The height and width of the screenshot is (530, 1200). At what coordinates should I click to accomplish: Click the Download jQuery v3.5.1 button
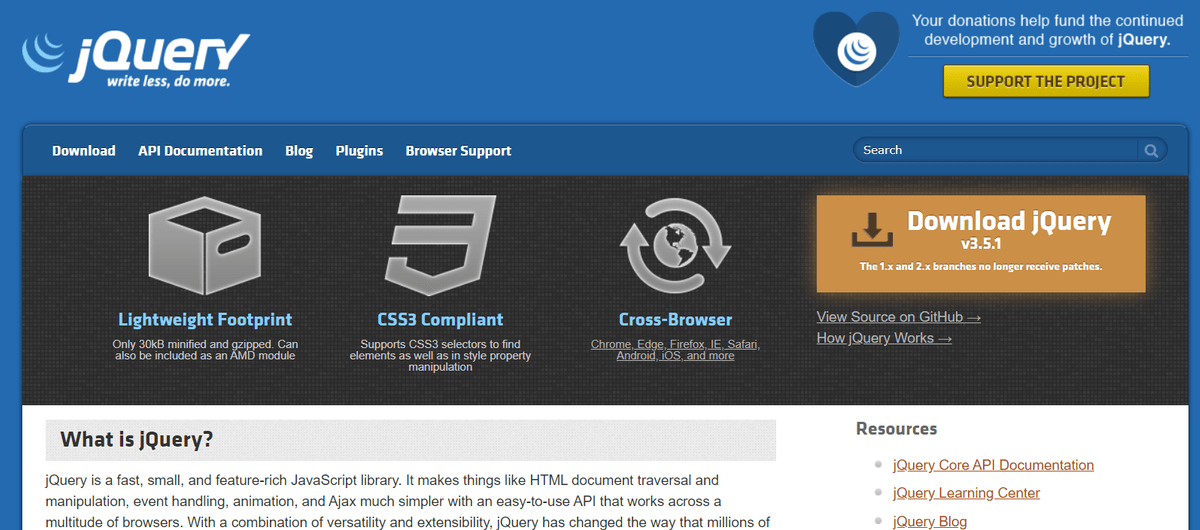[x=981, y=243]
